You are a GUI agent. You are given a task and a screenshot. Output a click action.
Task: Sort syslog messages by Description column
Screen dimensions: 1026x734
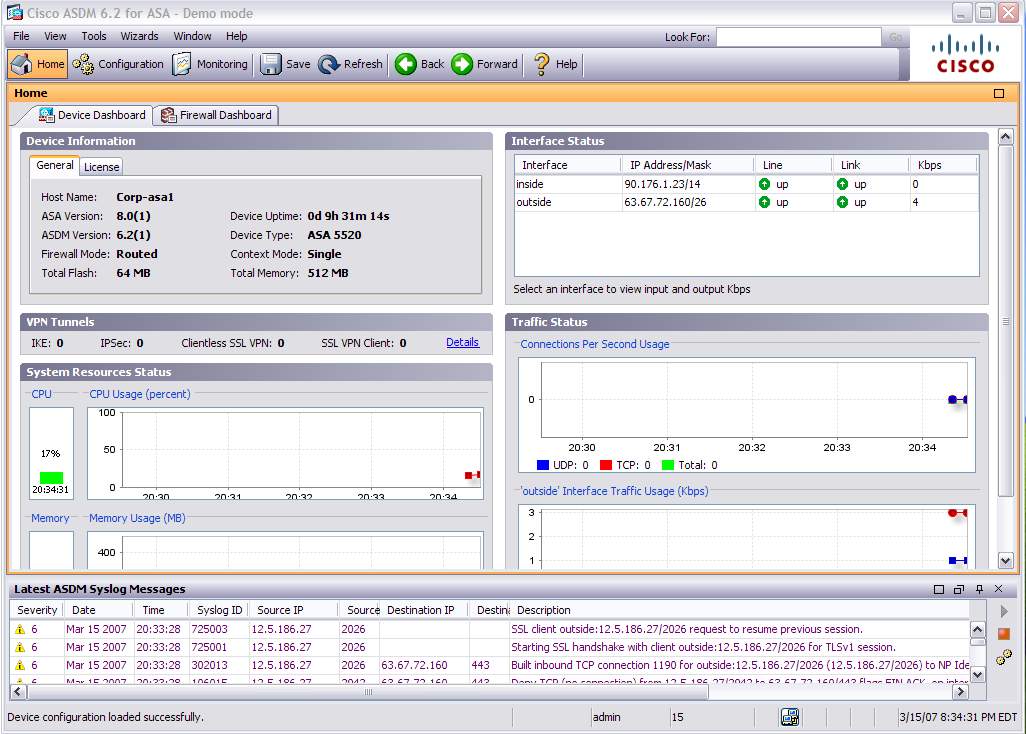pyautogui.click(x=739, y=610)
